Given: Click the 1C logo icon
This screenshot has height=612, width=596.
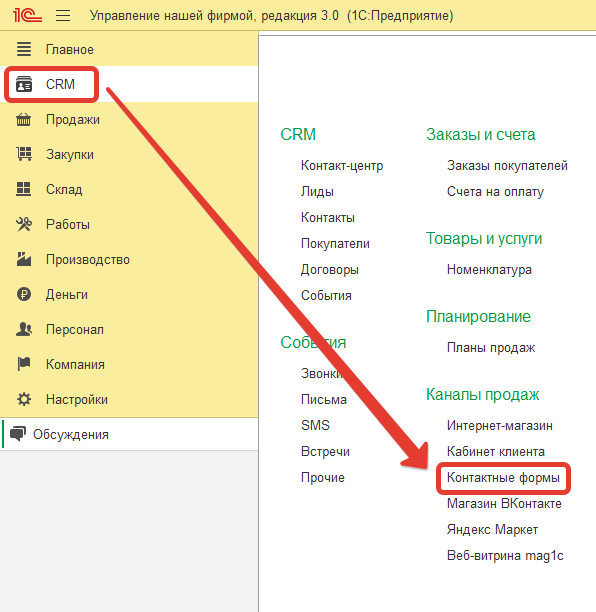Looking at the screenshot, I should (27, 16).
